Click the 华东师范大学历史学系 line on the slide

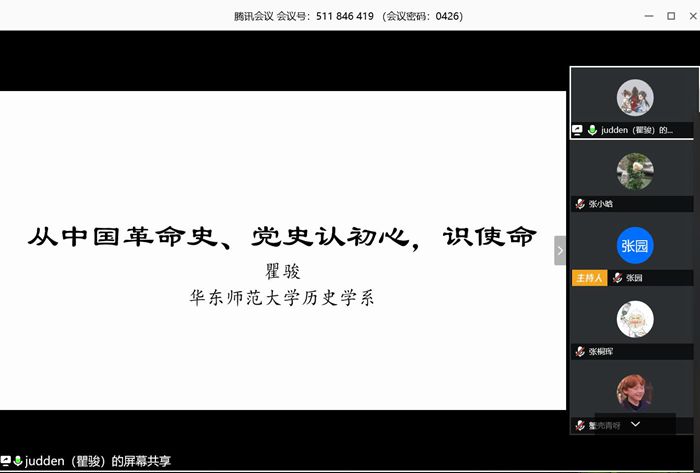[x=282, y=298]
